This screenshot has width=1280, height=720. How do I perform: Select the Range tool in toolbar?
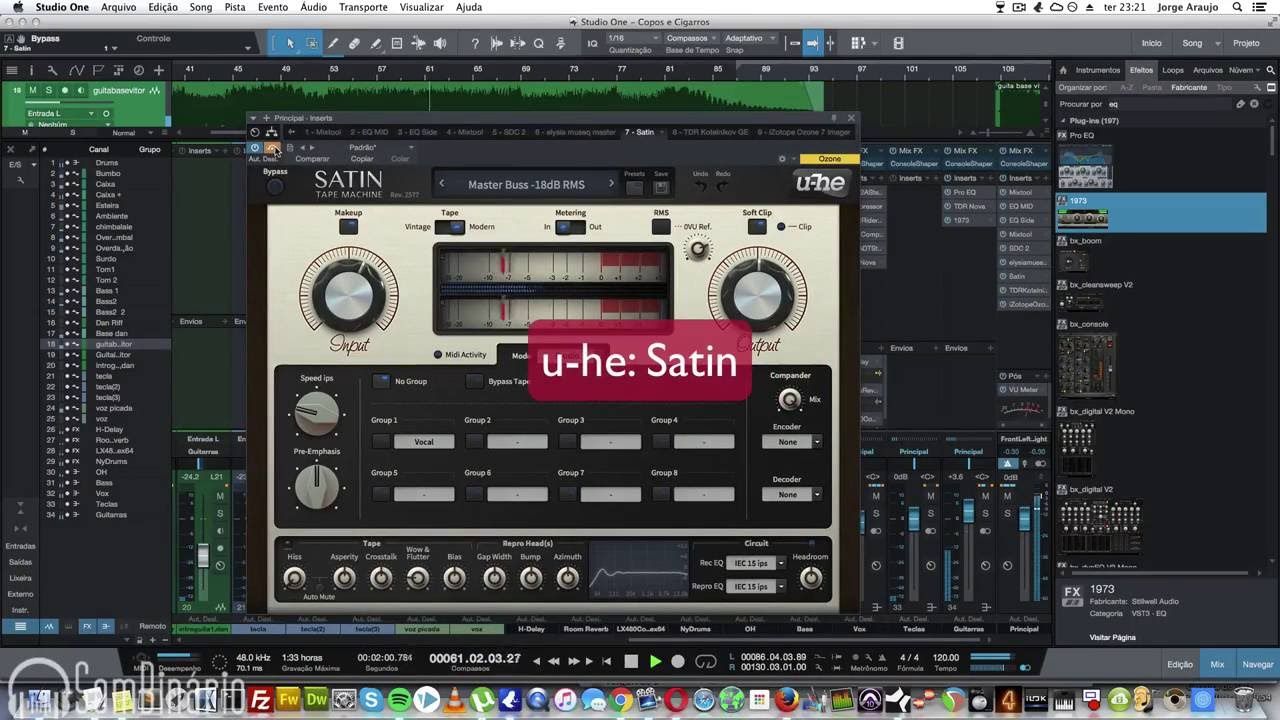click(311, 43)
